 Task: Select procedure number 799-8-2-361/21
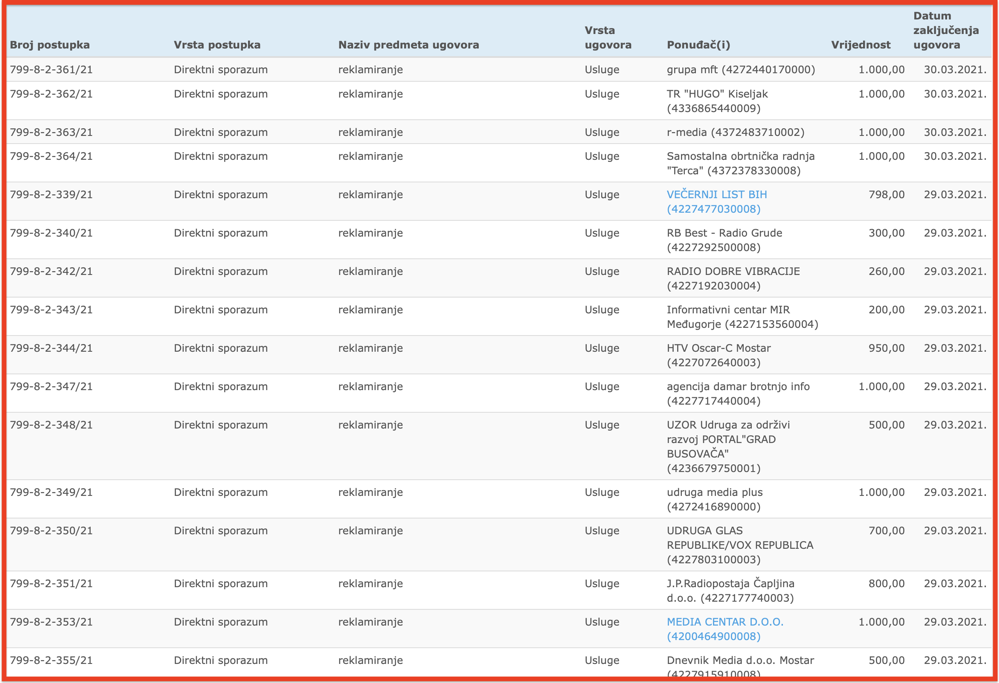51,69
